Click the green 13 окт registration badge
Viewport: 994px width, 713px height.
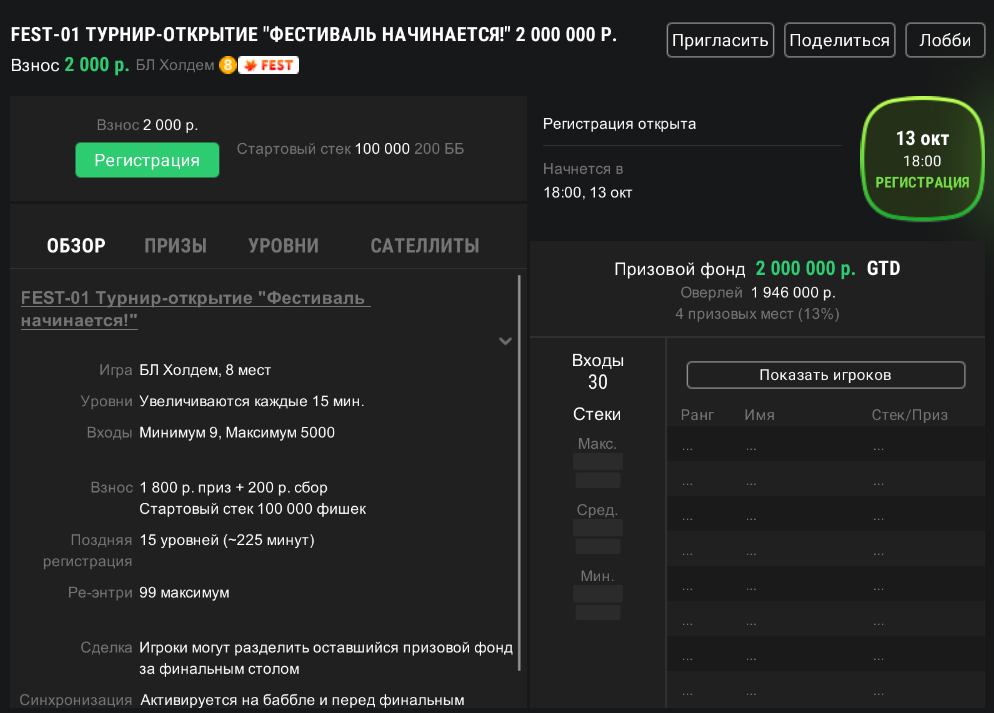[921, 159]
